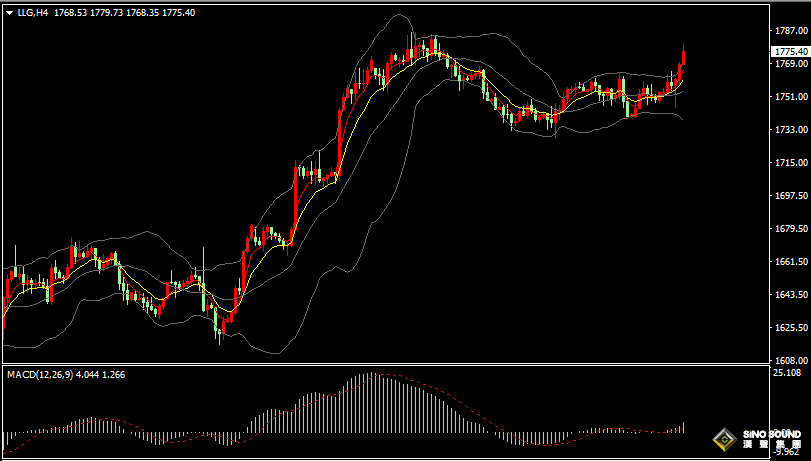Click the 1697.50 price axis label
811x461 pixels.
point(789,196)
